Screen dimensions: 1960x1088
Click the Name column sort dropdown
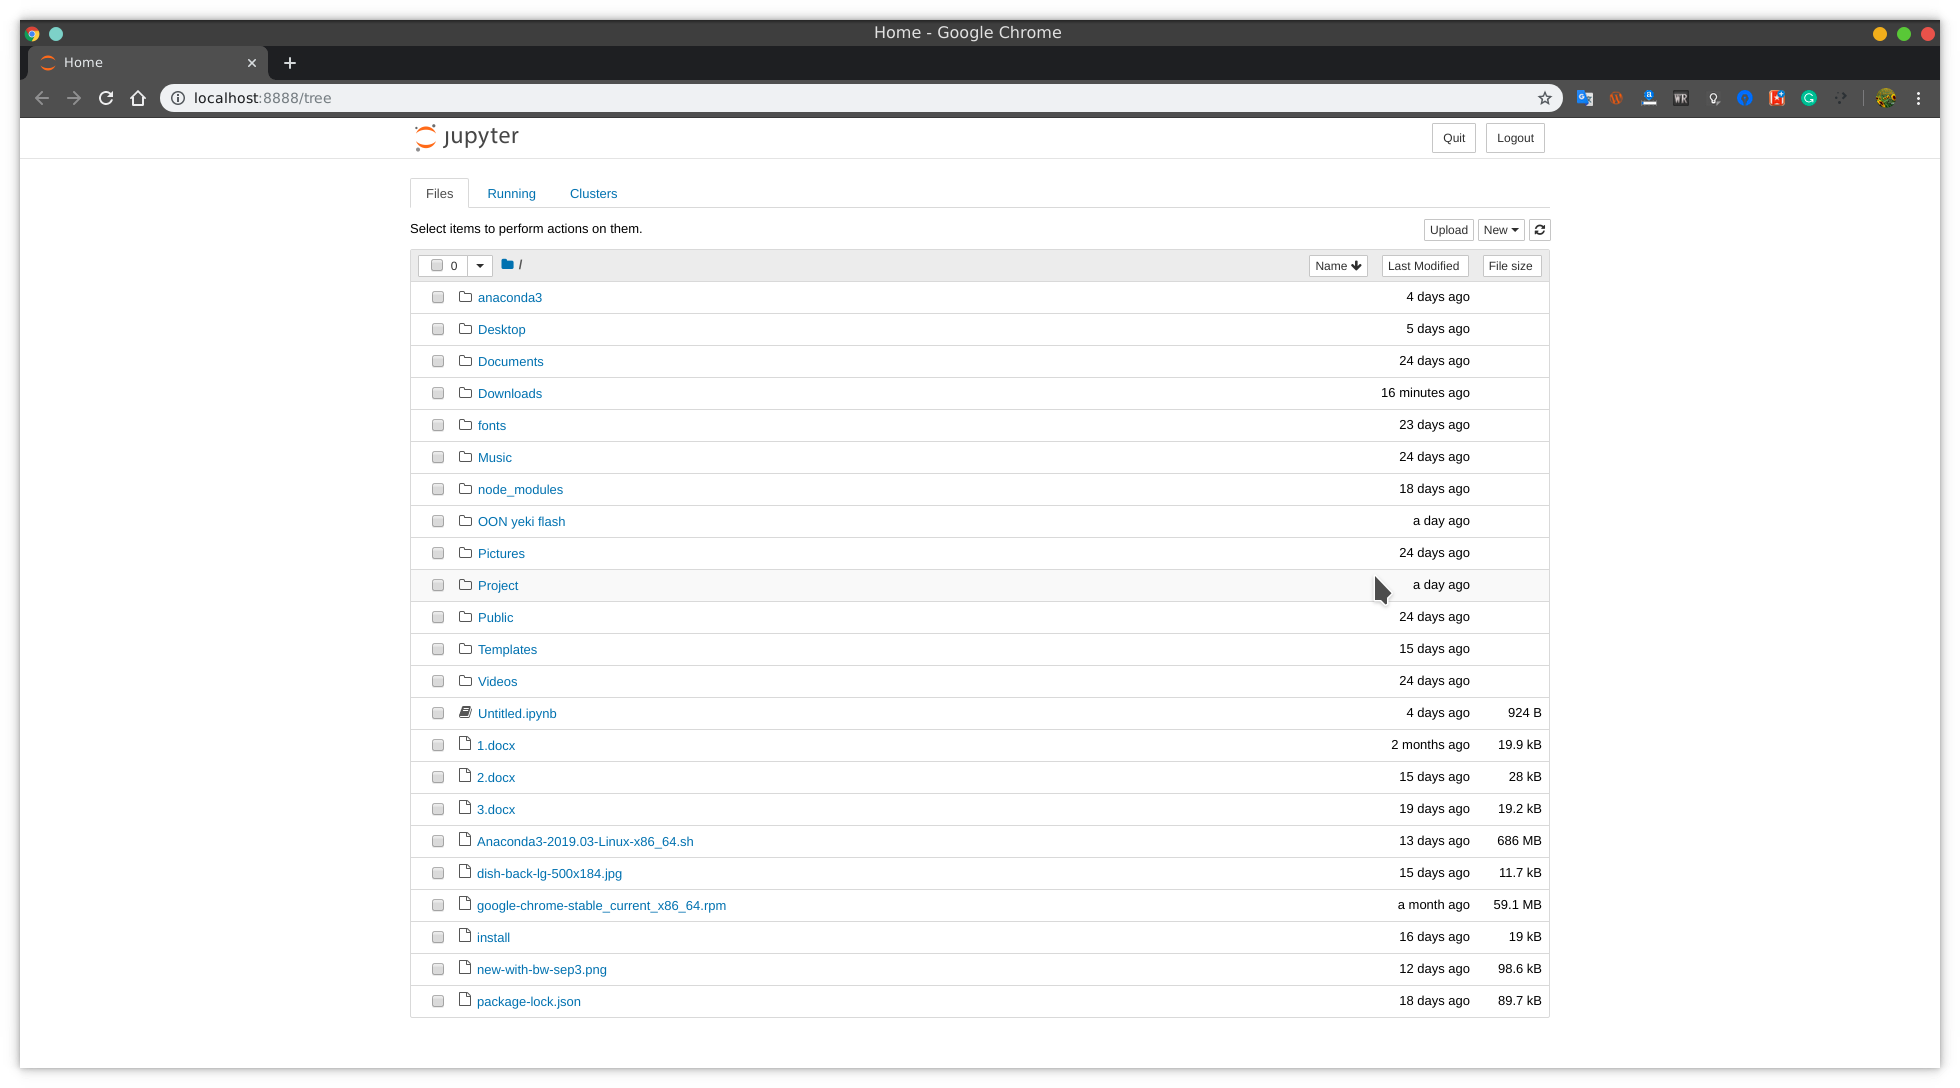coord(1338,265)
